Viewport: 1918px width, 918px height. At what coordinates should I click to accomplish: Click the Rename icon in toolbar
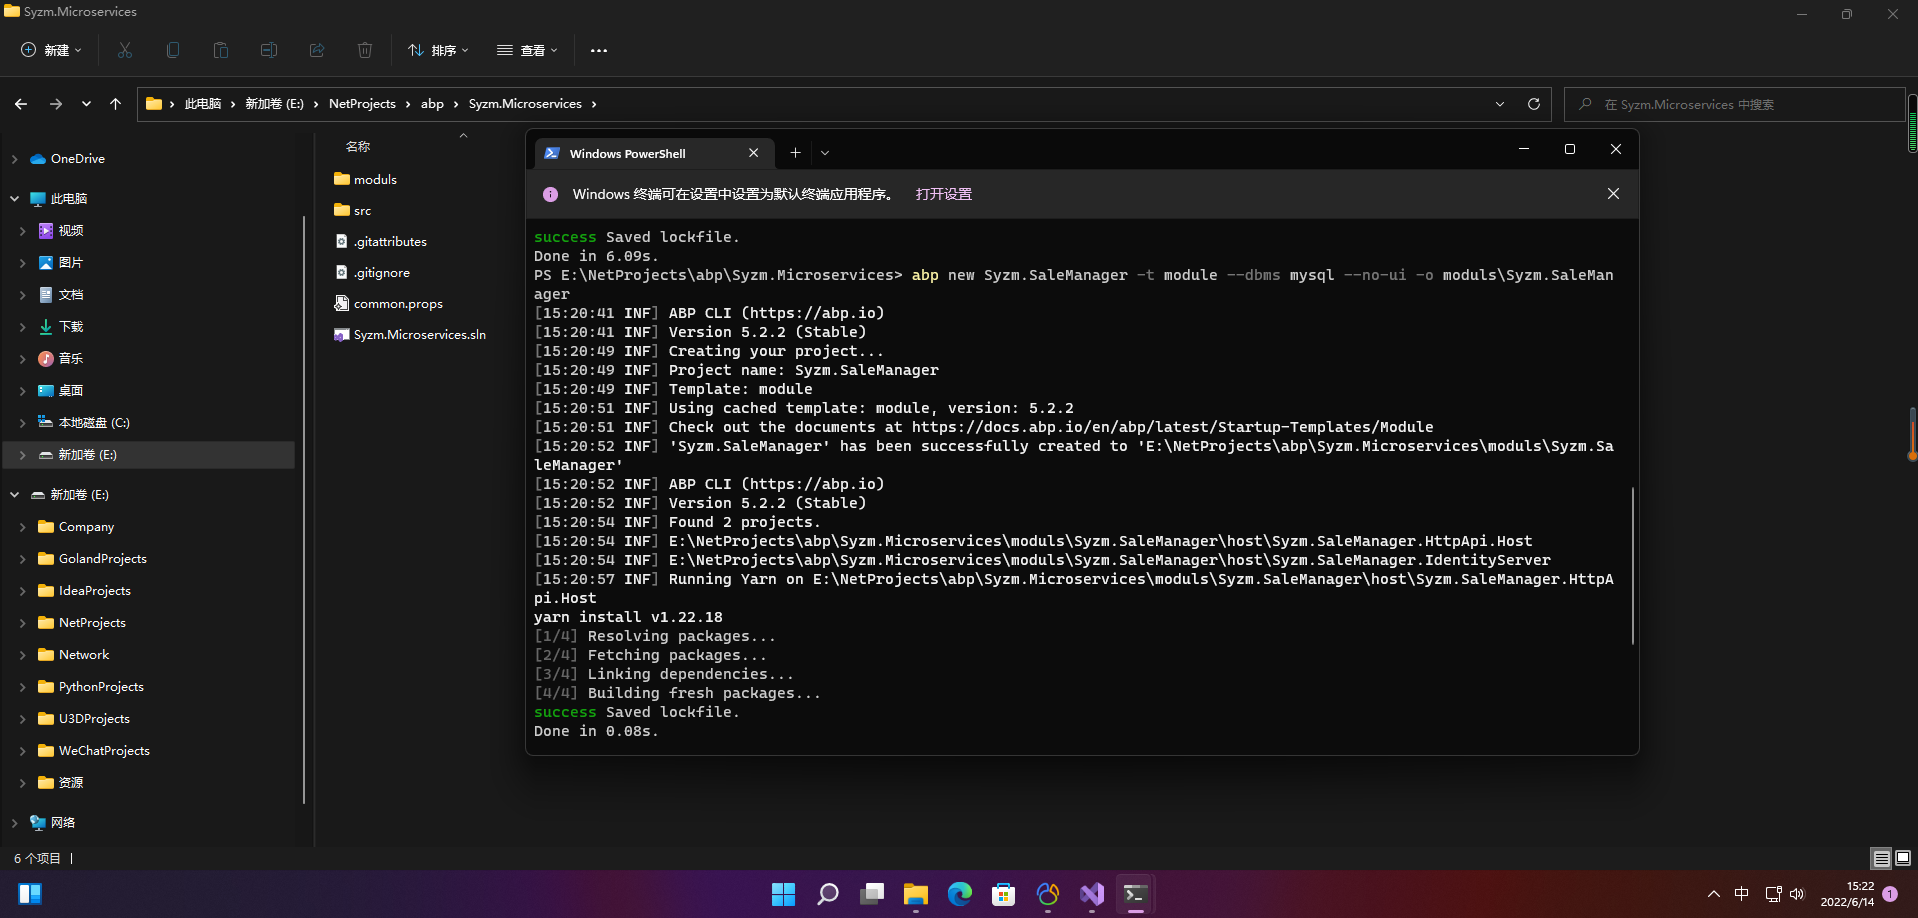click(x=269, y=50)
